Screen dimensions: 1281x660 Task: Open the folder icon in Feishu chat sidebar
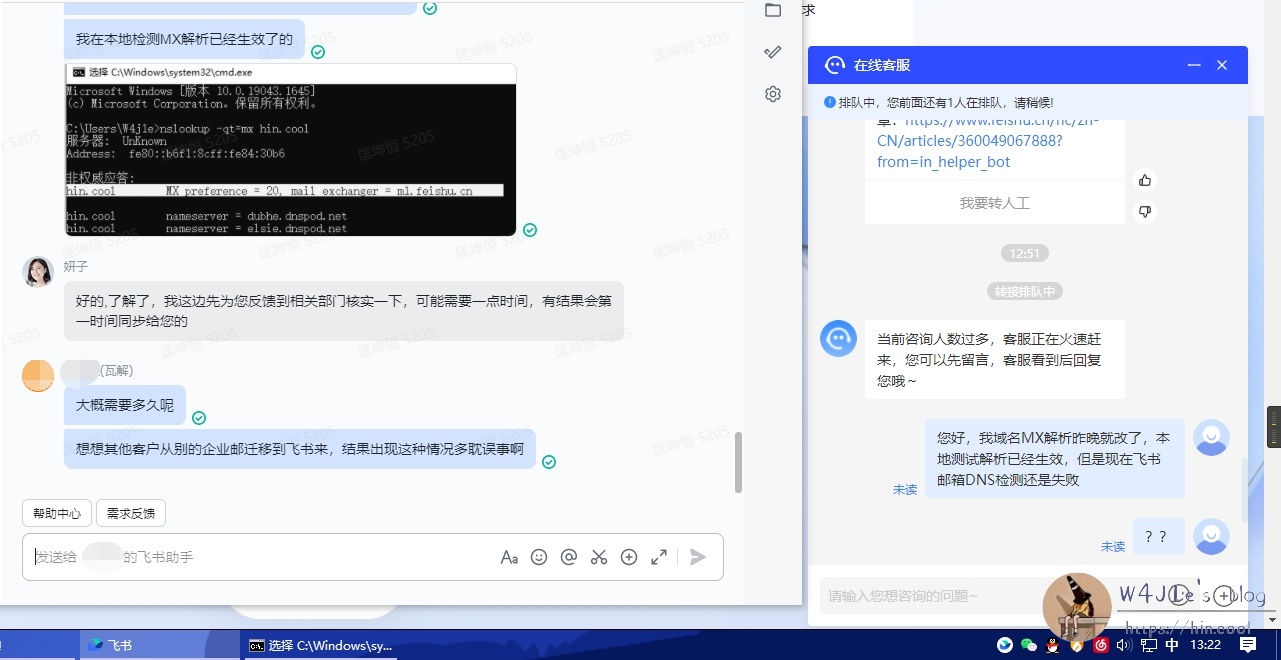tap(772, 10)
